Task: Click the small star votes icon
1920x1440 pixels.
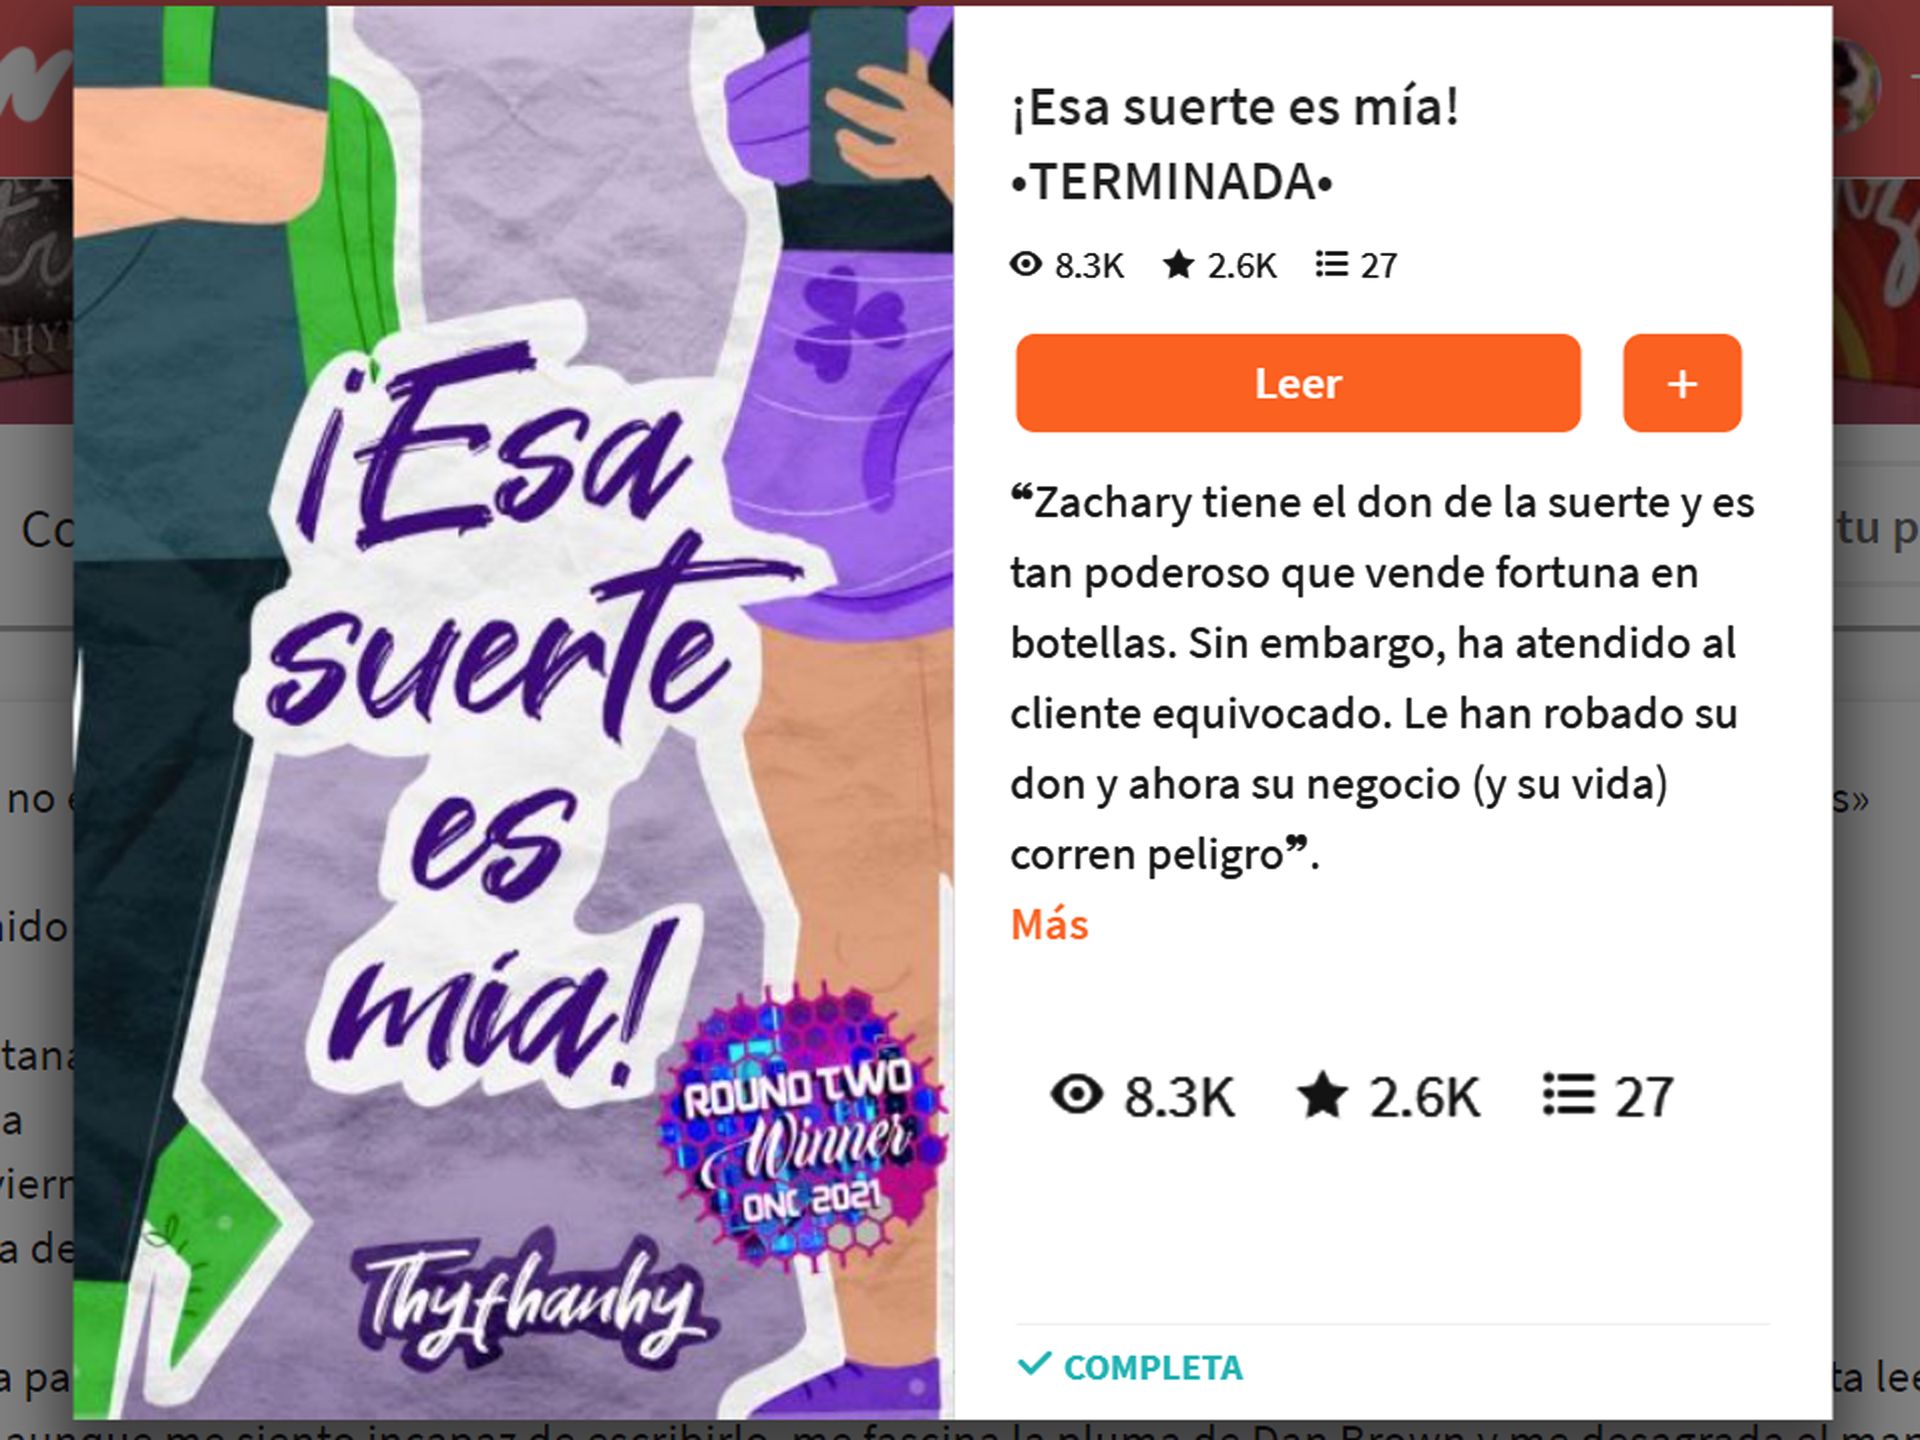Action: [x=1179, y=264]
